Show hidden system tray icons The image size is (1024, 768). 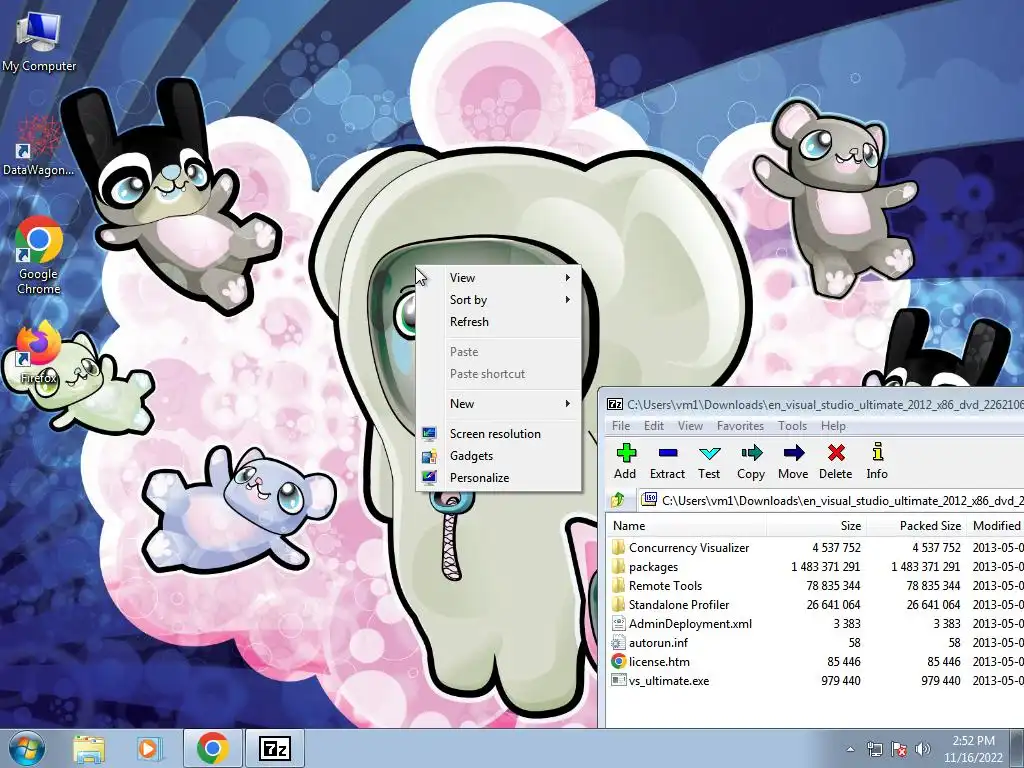tap(850, 749)
